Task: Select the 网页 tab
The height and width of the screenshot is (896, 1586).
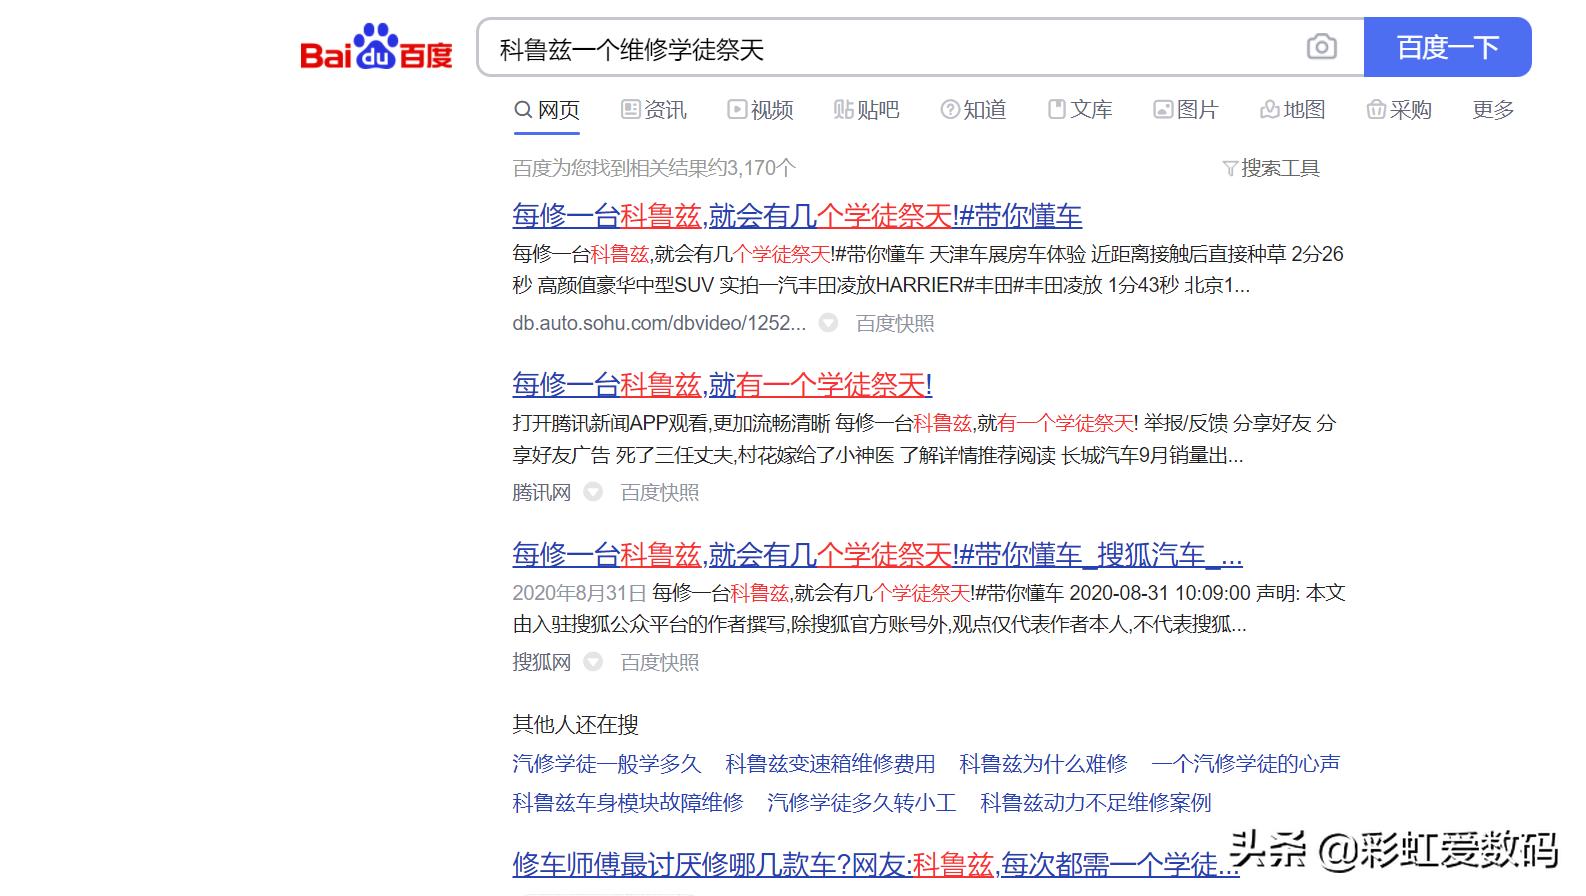Action: 547,110
